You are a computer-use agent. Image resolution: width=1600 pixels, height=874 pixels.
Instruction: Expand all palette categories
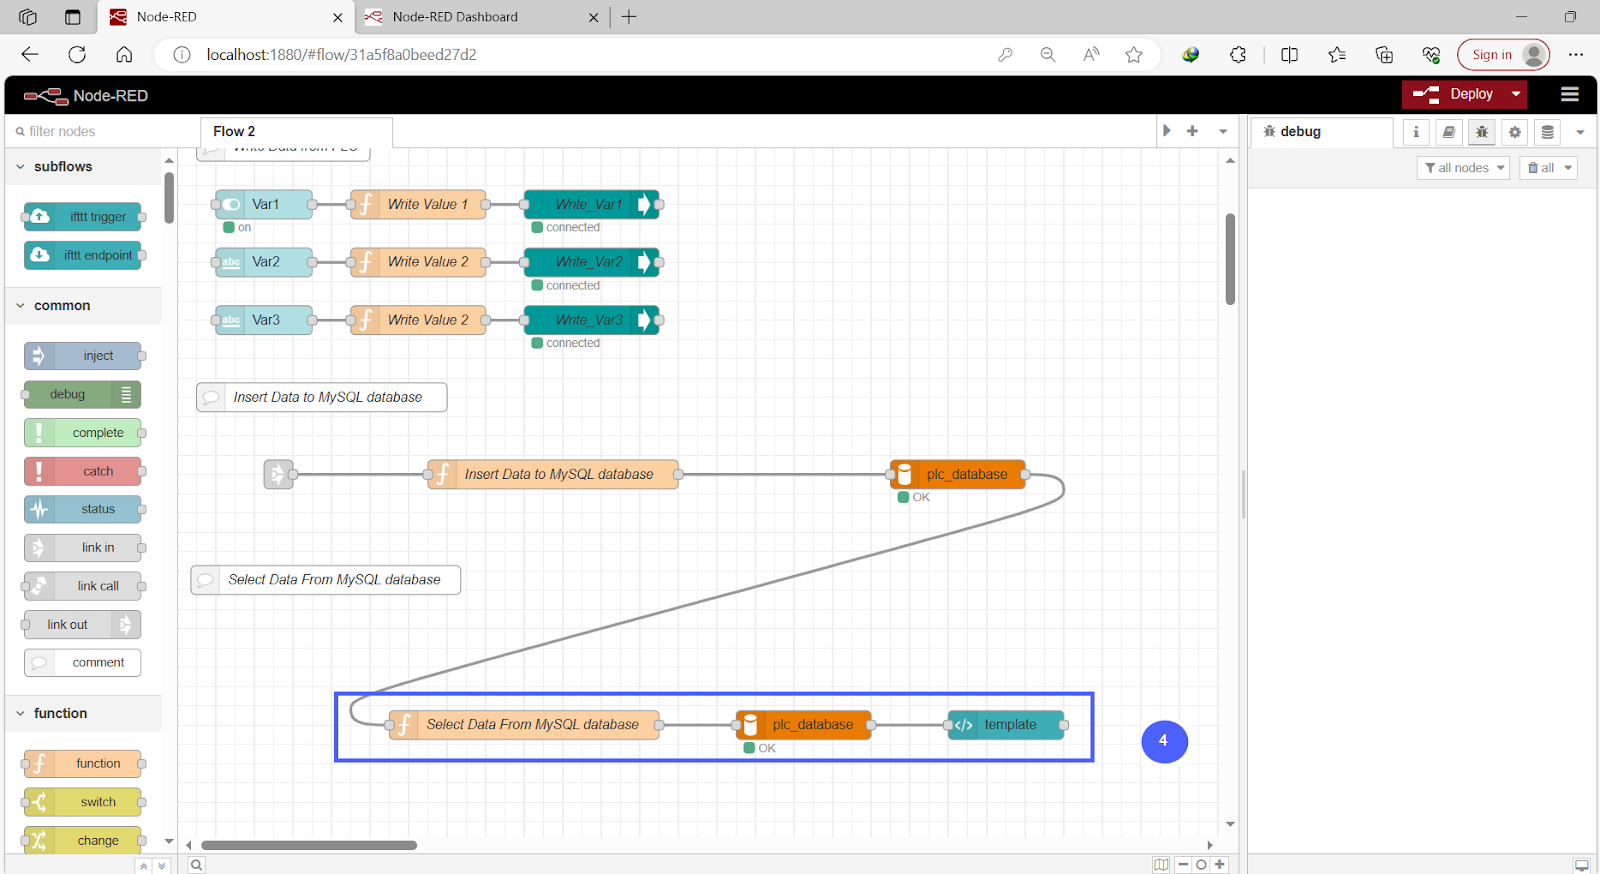(x=162, y=866)
